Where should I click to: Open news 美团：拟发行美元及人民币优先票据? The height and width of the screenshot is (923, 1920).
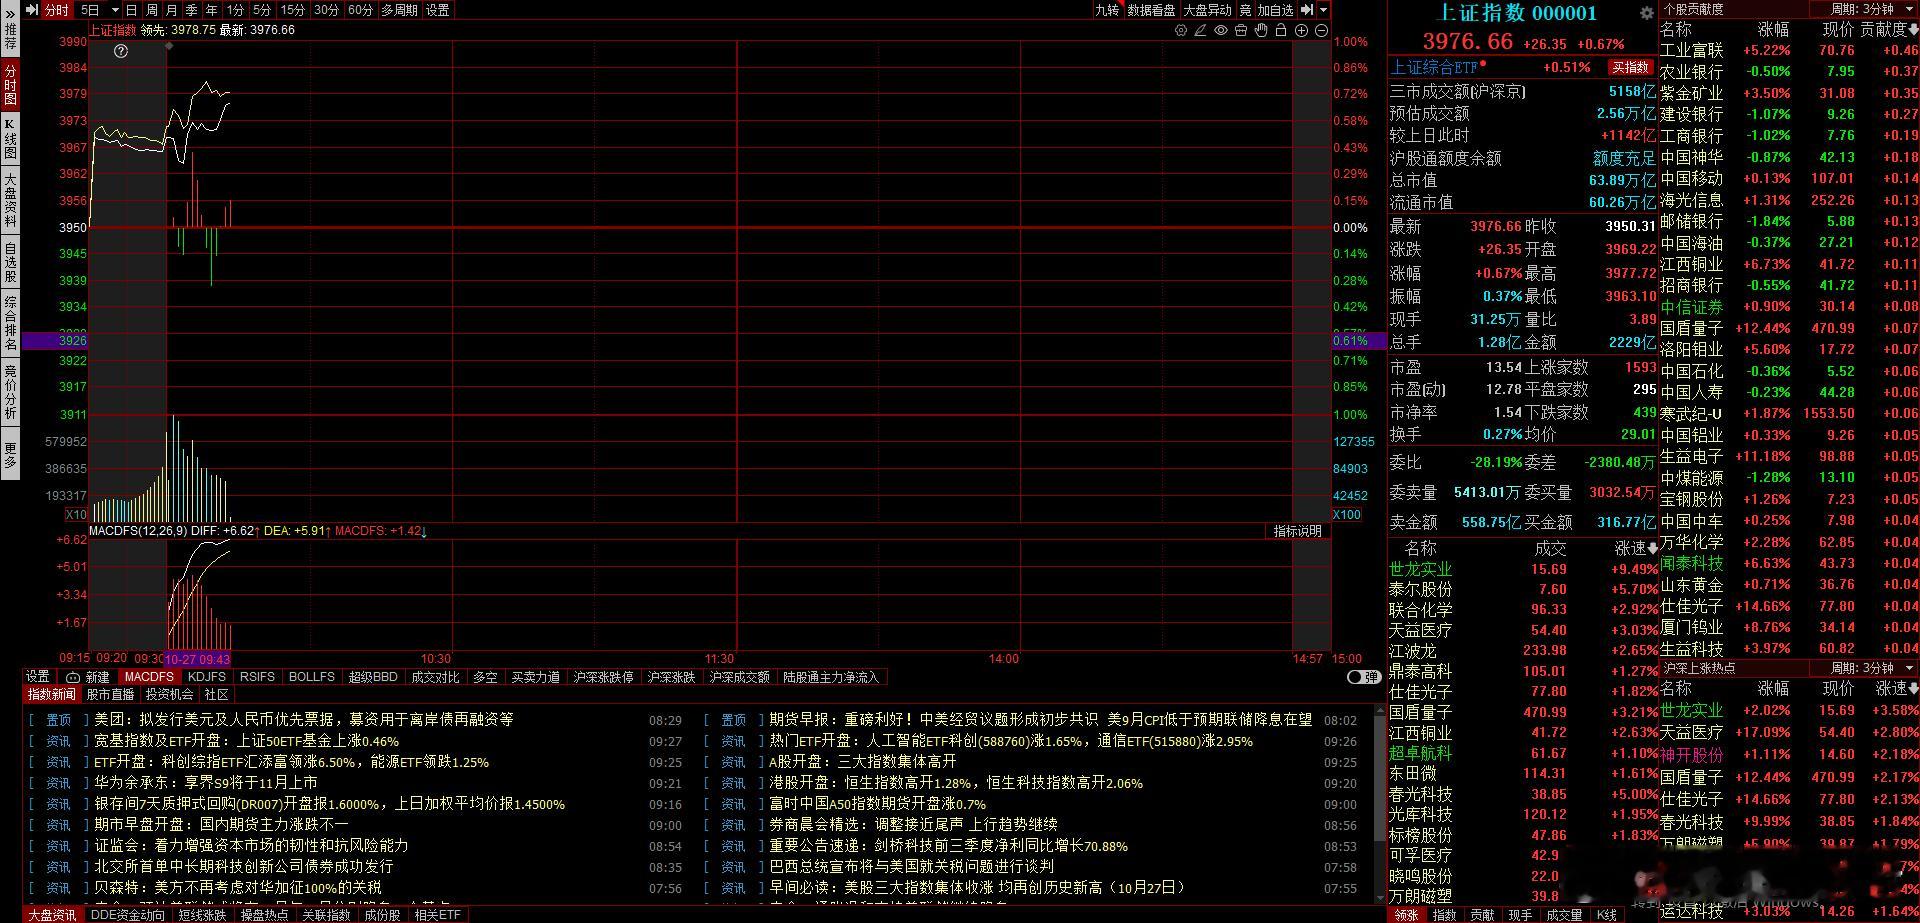(x=303, y=719)
